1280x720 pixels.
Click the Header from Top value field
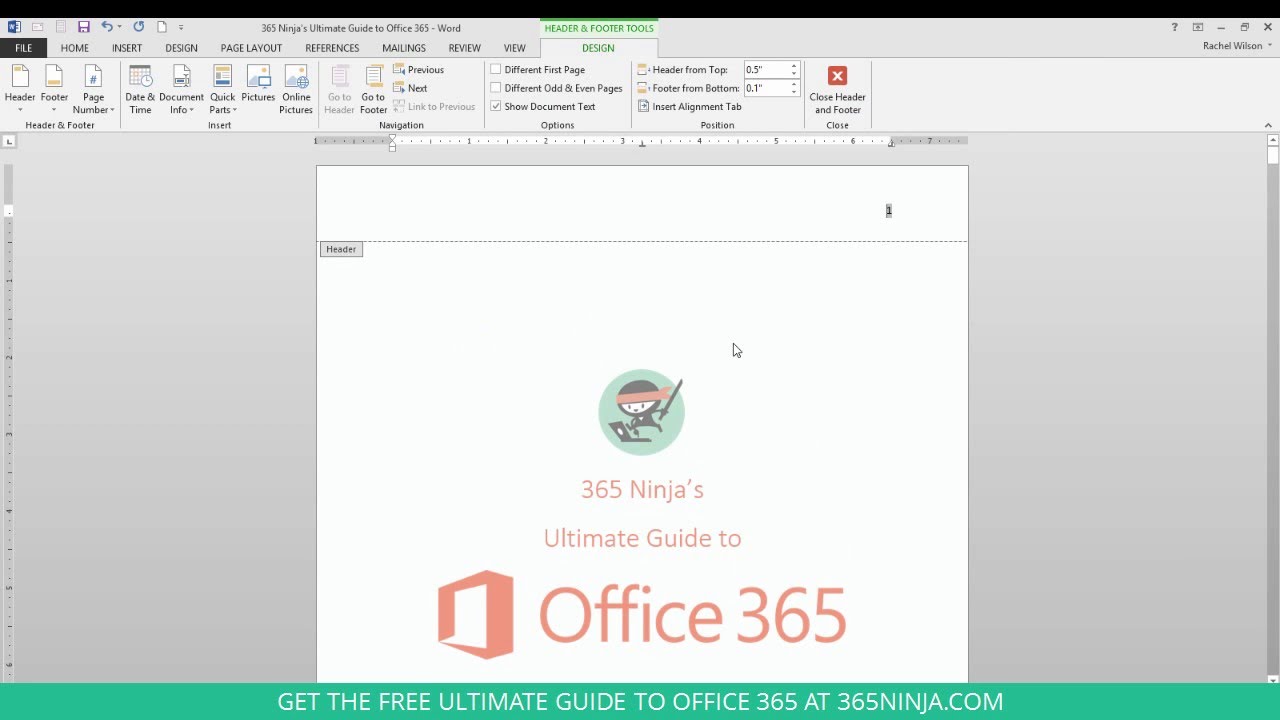coord(766,70)
